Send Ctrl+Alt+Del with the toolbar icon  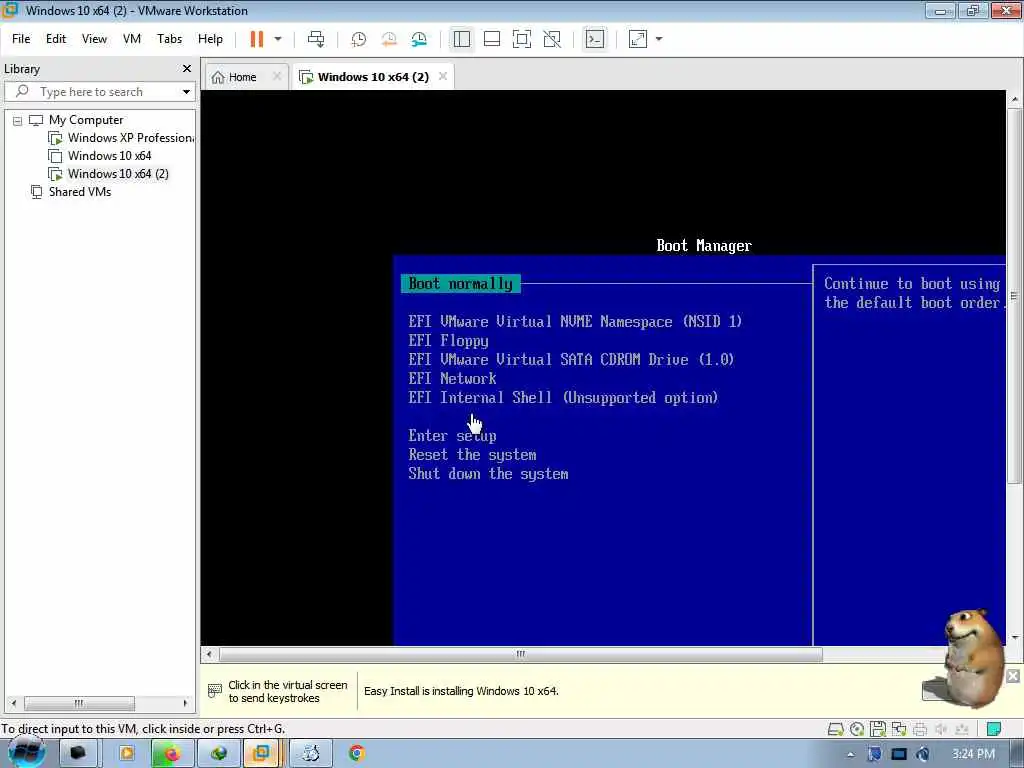316,39
